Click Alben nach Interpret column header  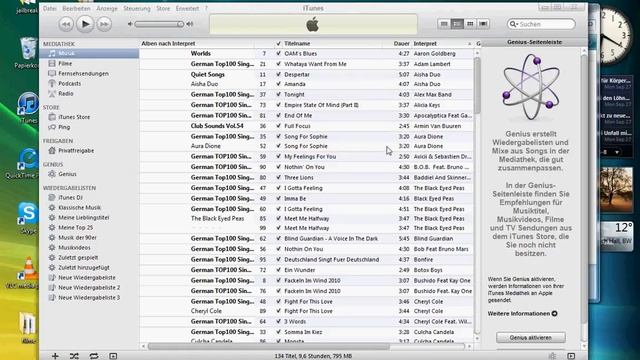(197, 43)
